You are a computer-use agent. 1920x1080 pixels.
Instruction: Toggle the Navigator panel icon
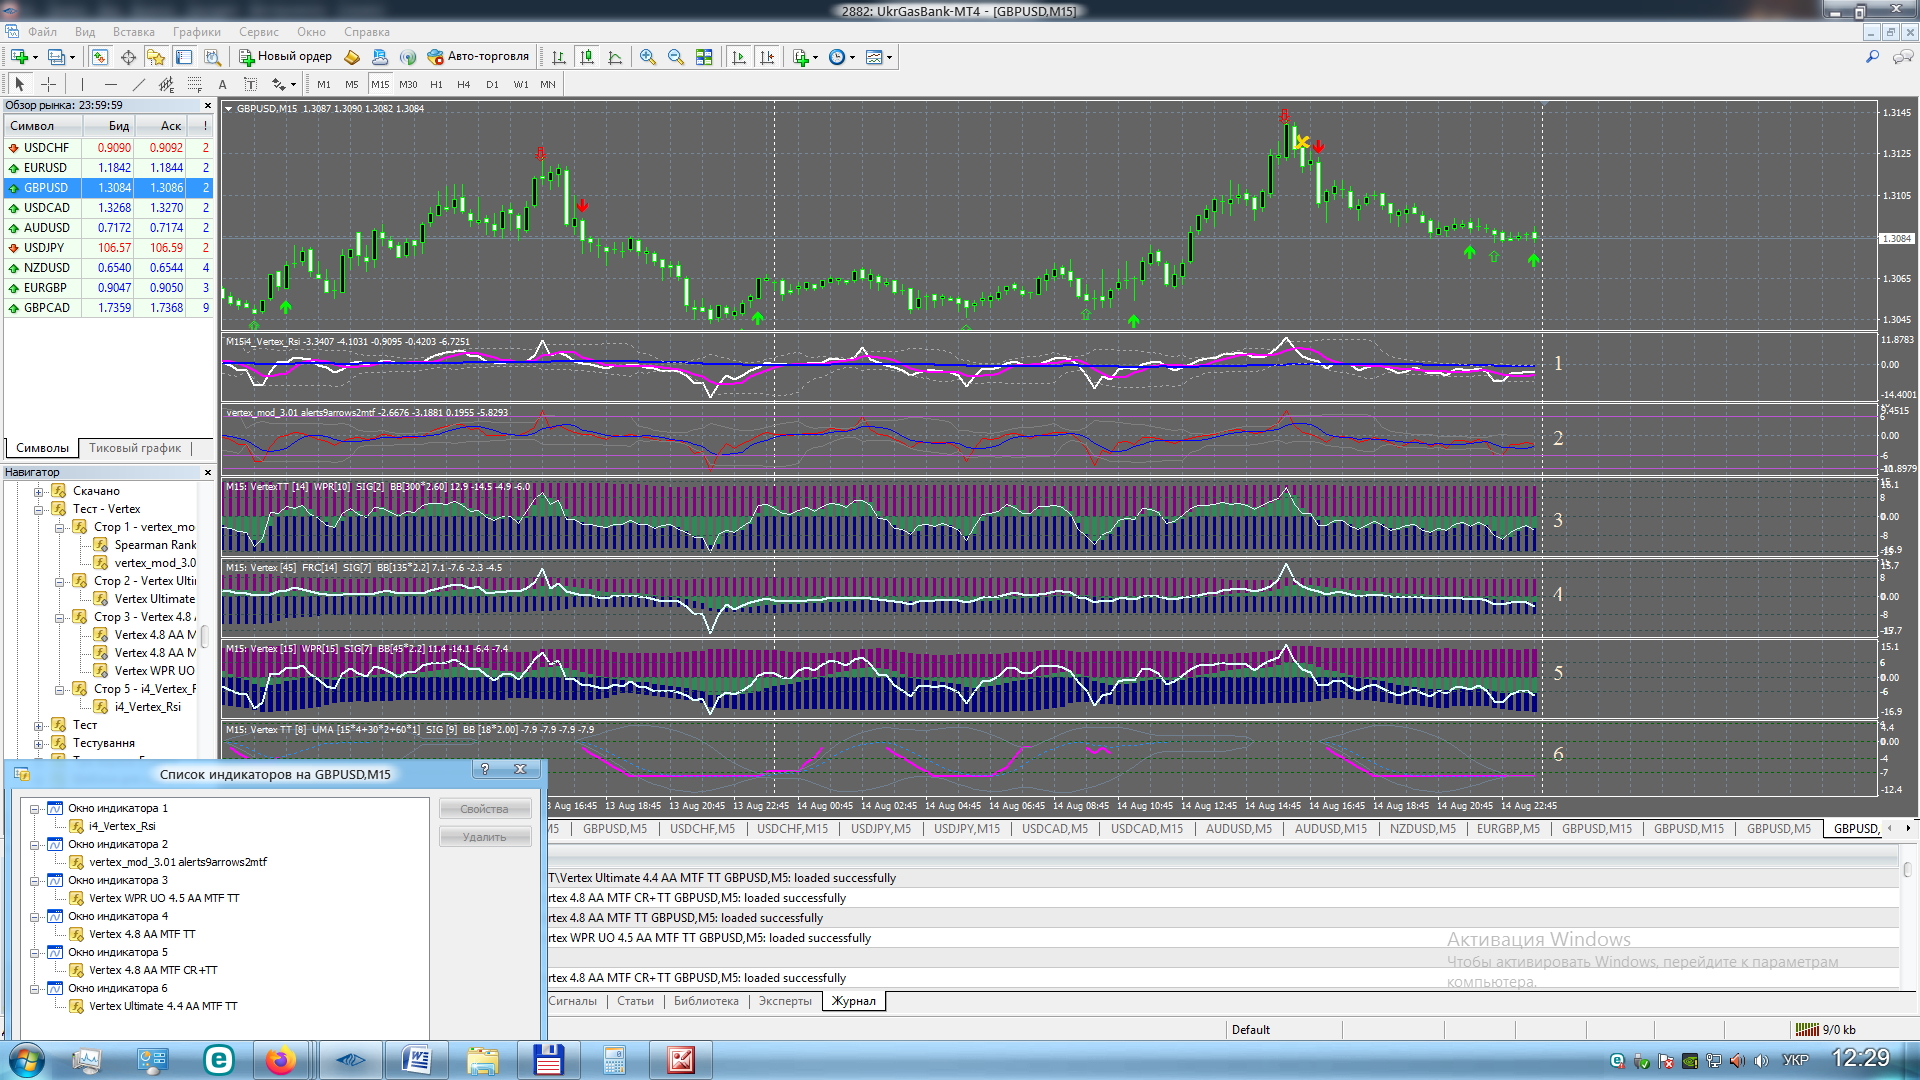[155, 57]
